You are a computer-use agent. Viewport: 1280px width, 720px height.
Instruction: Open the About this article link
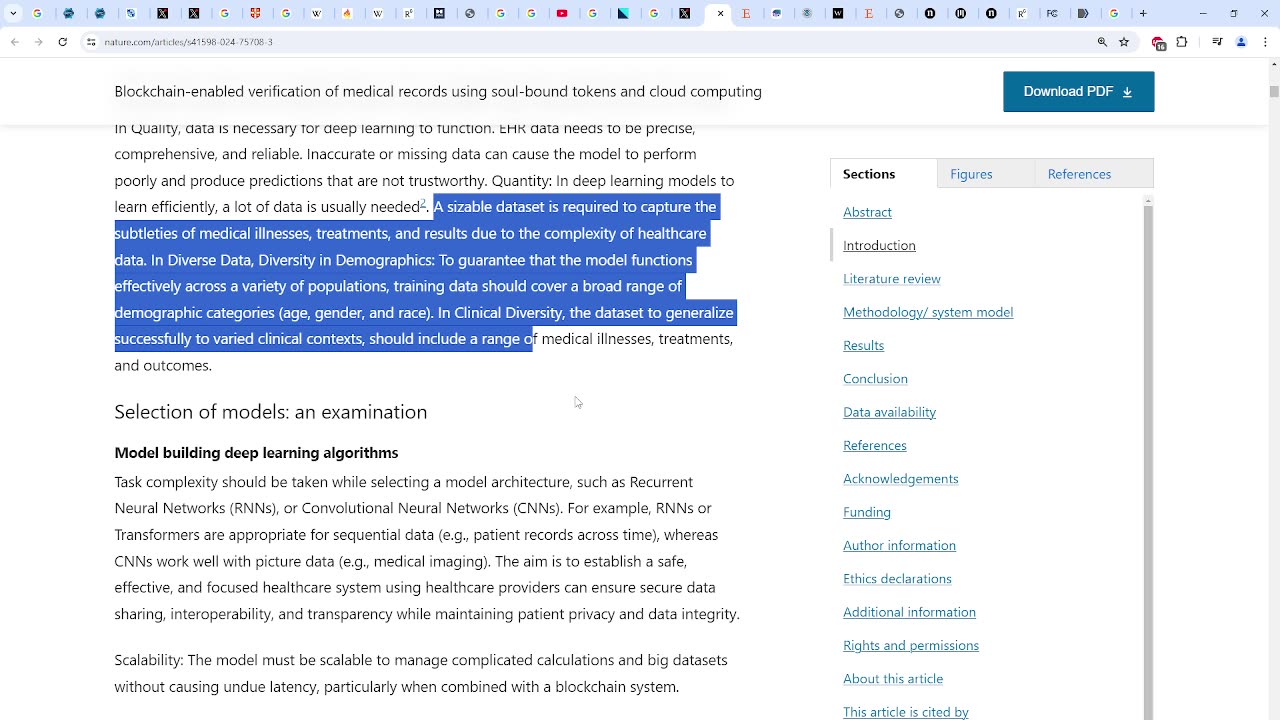pyautogui.click(x=893, y=679)
